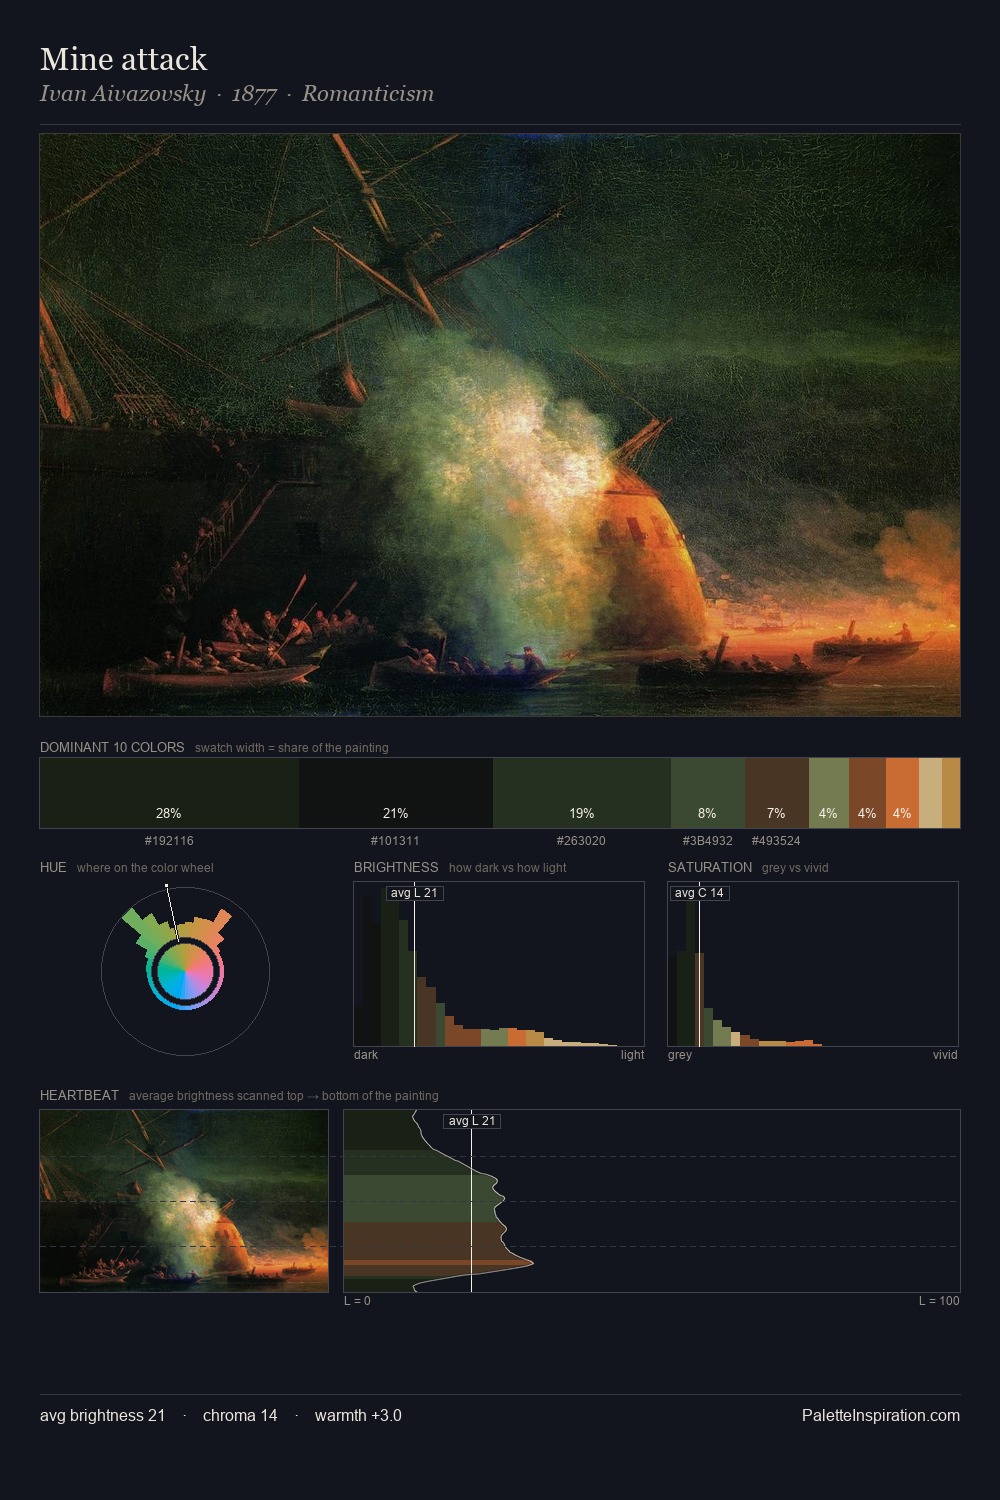Click the avg L 21 tag in Brightness histogram
This screenshot has width=1000, height=1500.
414,893
